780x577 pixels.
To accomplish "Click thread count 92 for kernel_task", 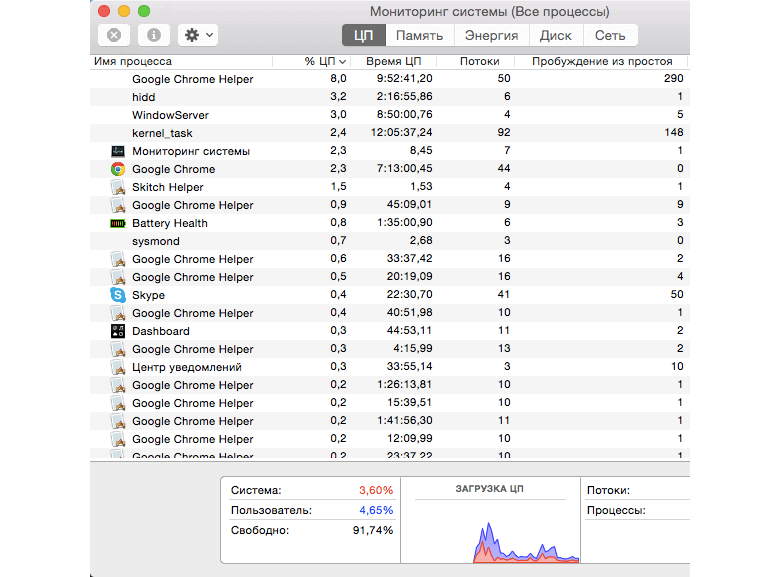I will click(504, 132).
